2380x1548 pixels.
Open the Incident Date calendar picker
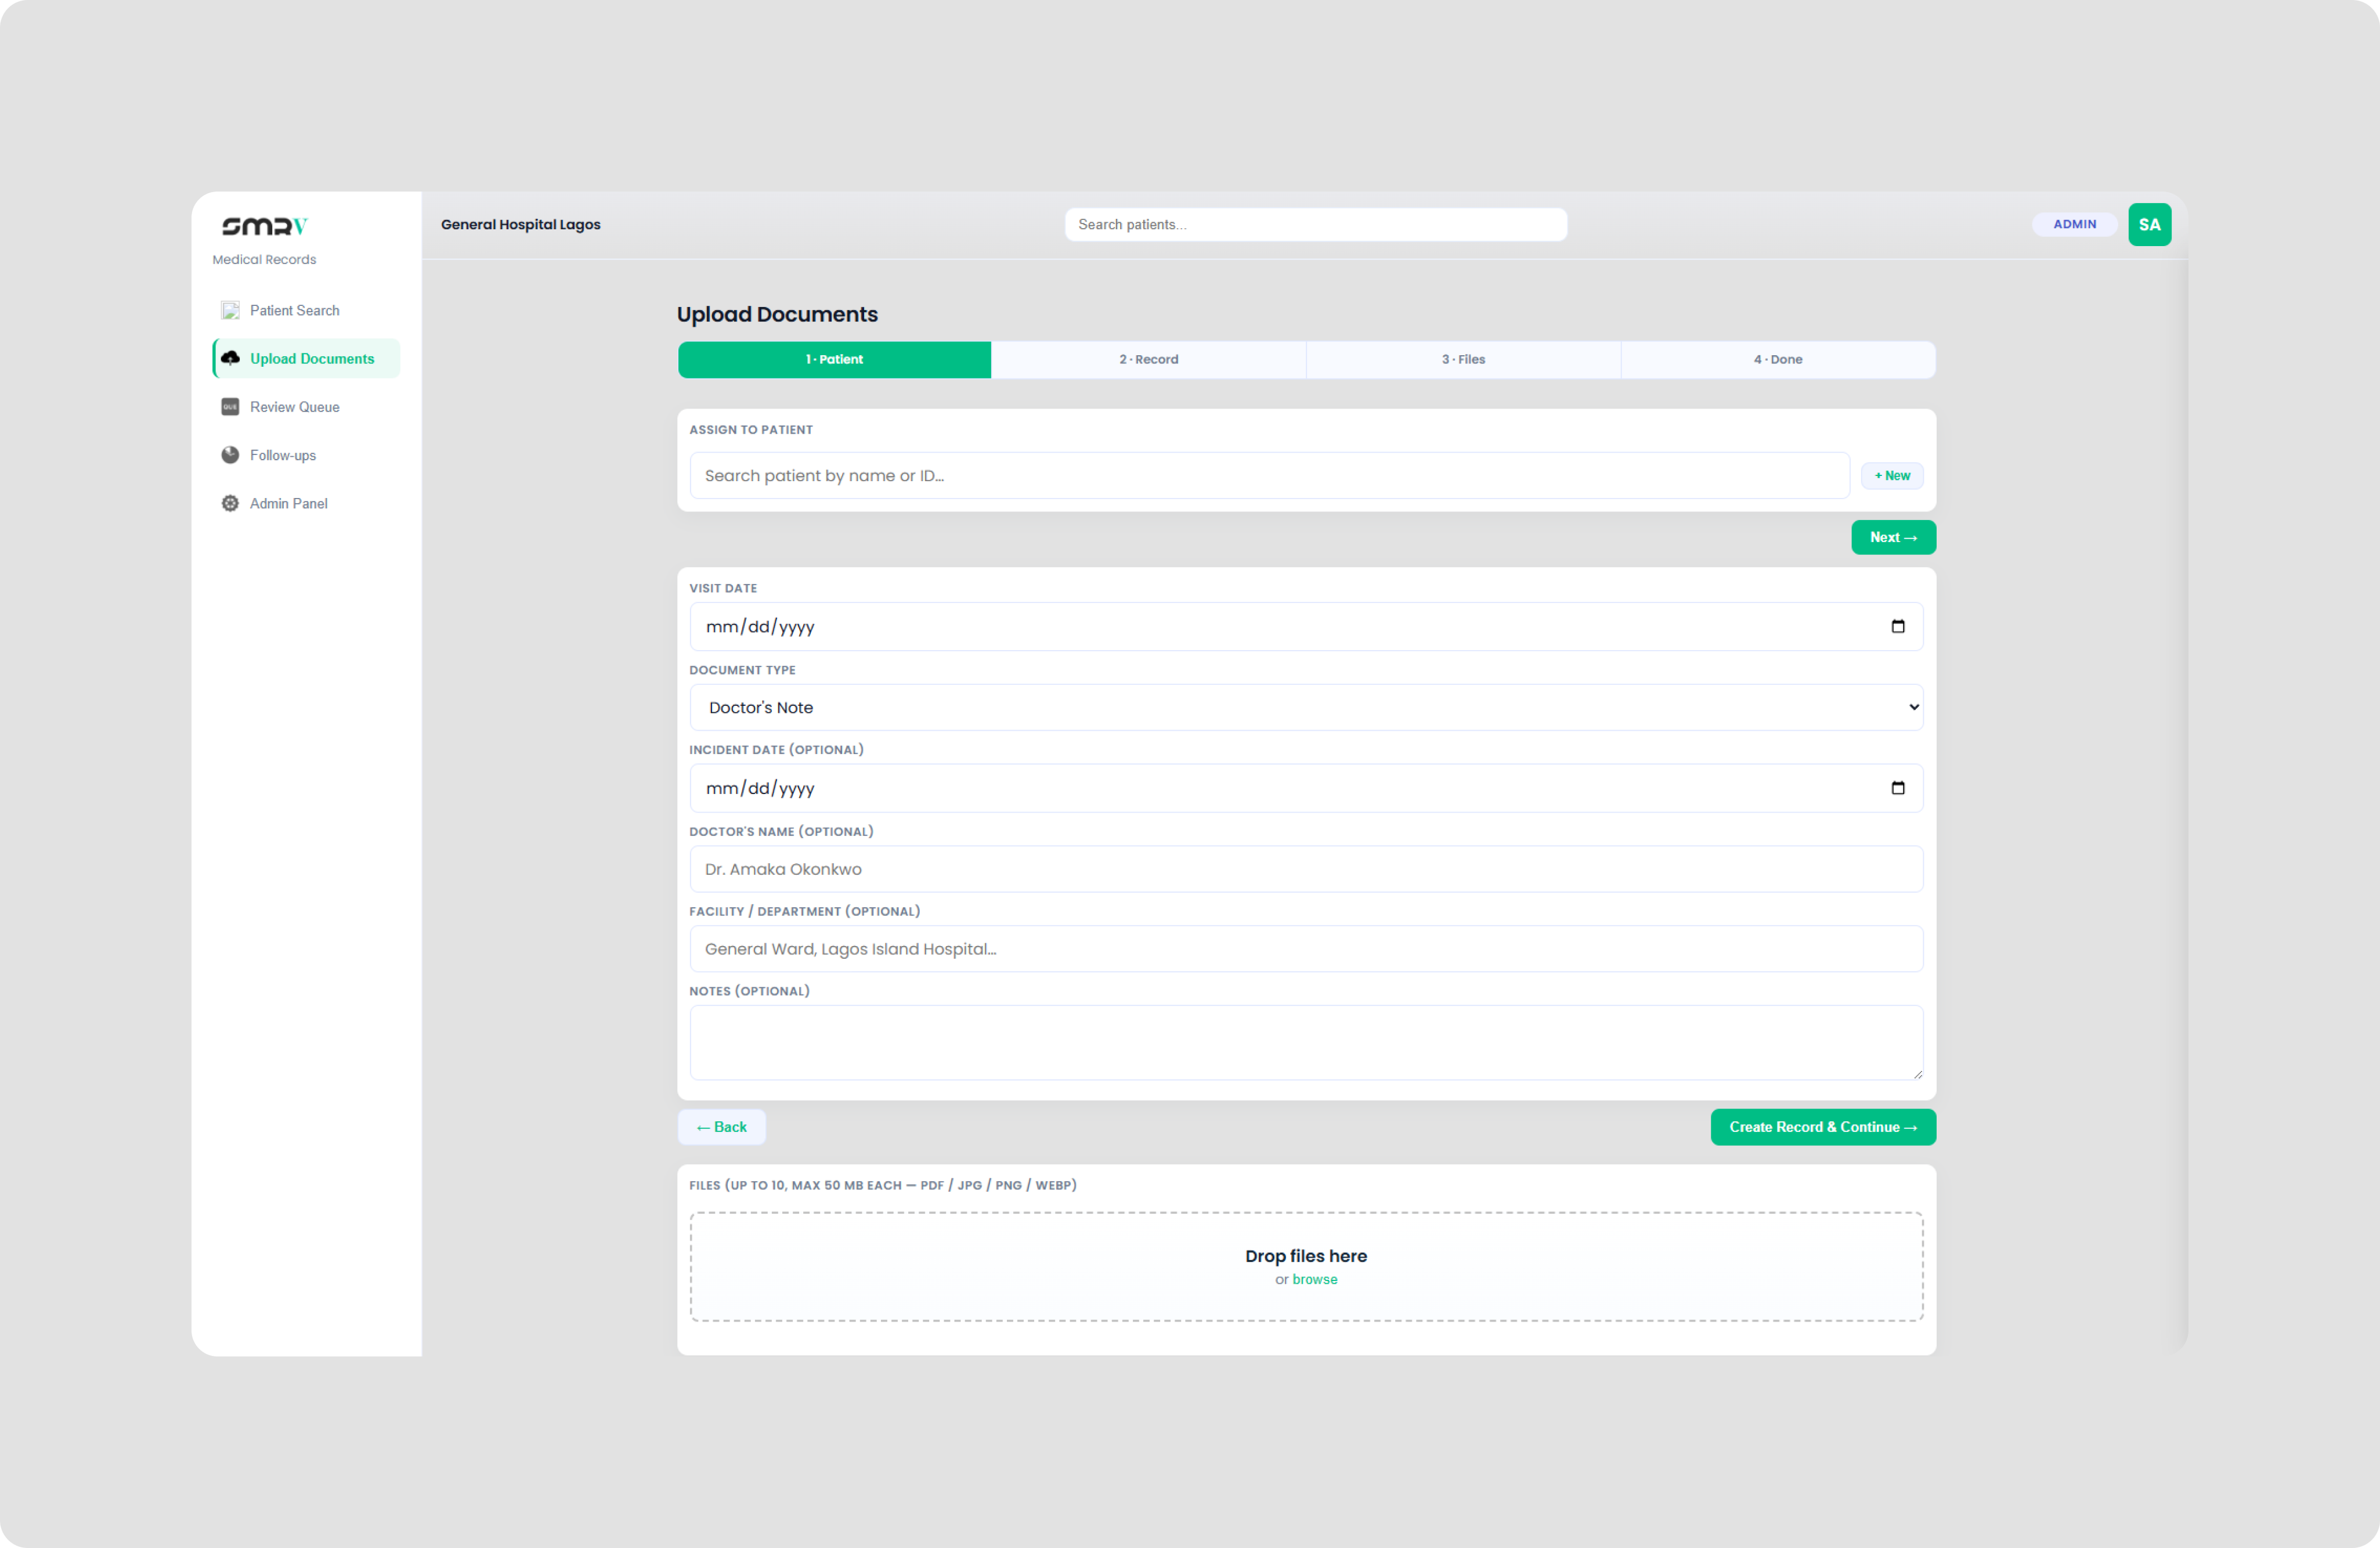click(1898, 788)
